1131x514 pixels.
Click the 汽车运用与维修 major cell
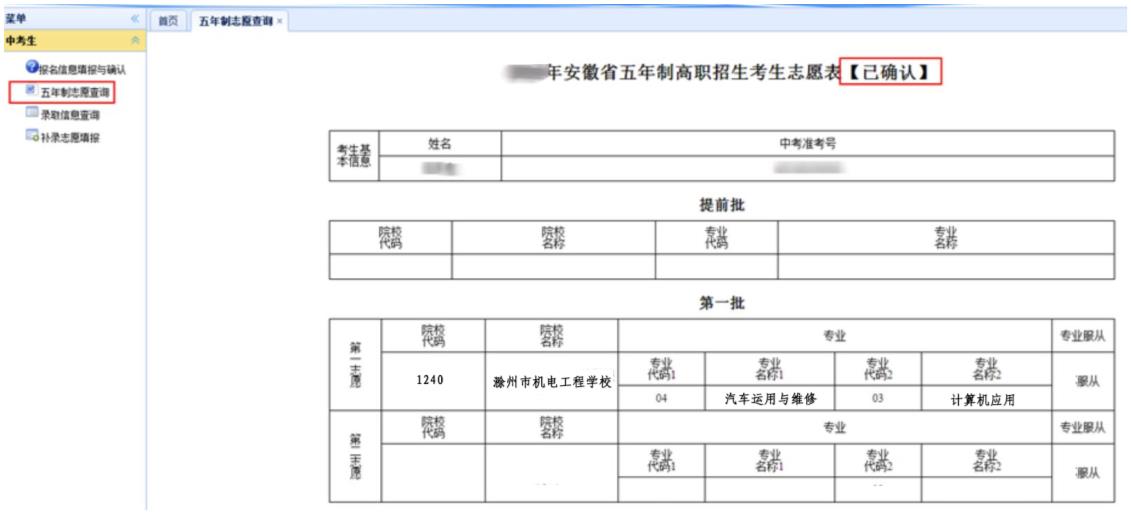click(x=770, y=399)
